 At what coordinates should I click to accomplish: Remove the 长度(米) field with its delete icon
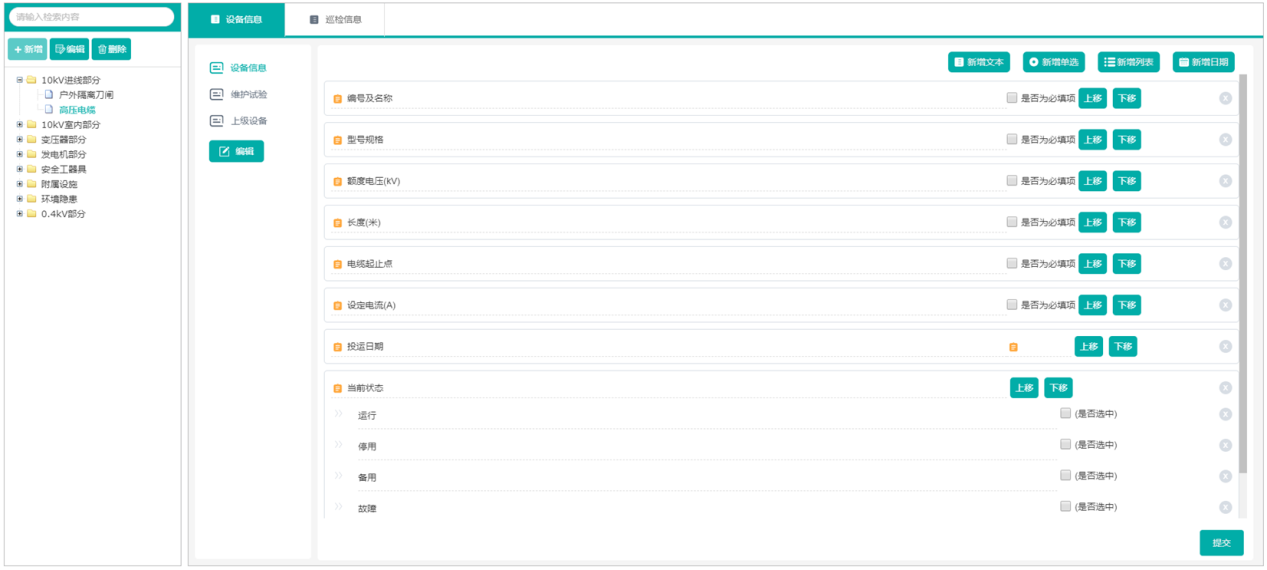point(1225,222)
